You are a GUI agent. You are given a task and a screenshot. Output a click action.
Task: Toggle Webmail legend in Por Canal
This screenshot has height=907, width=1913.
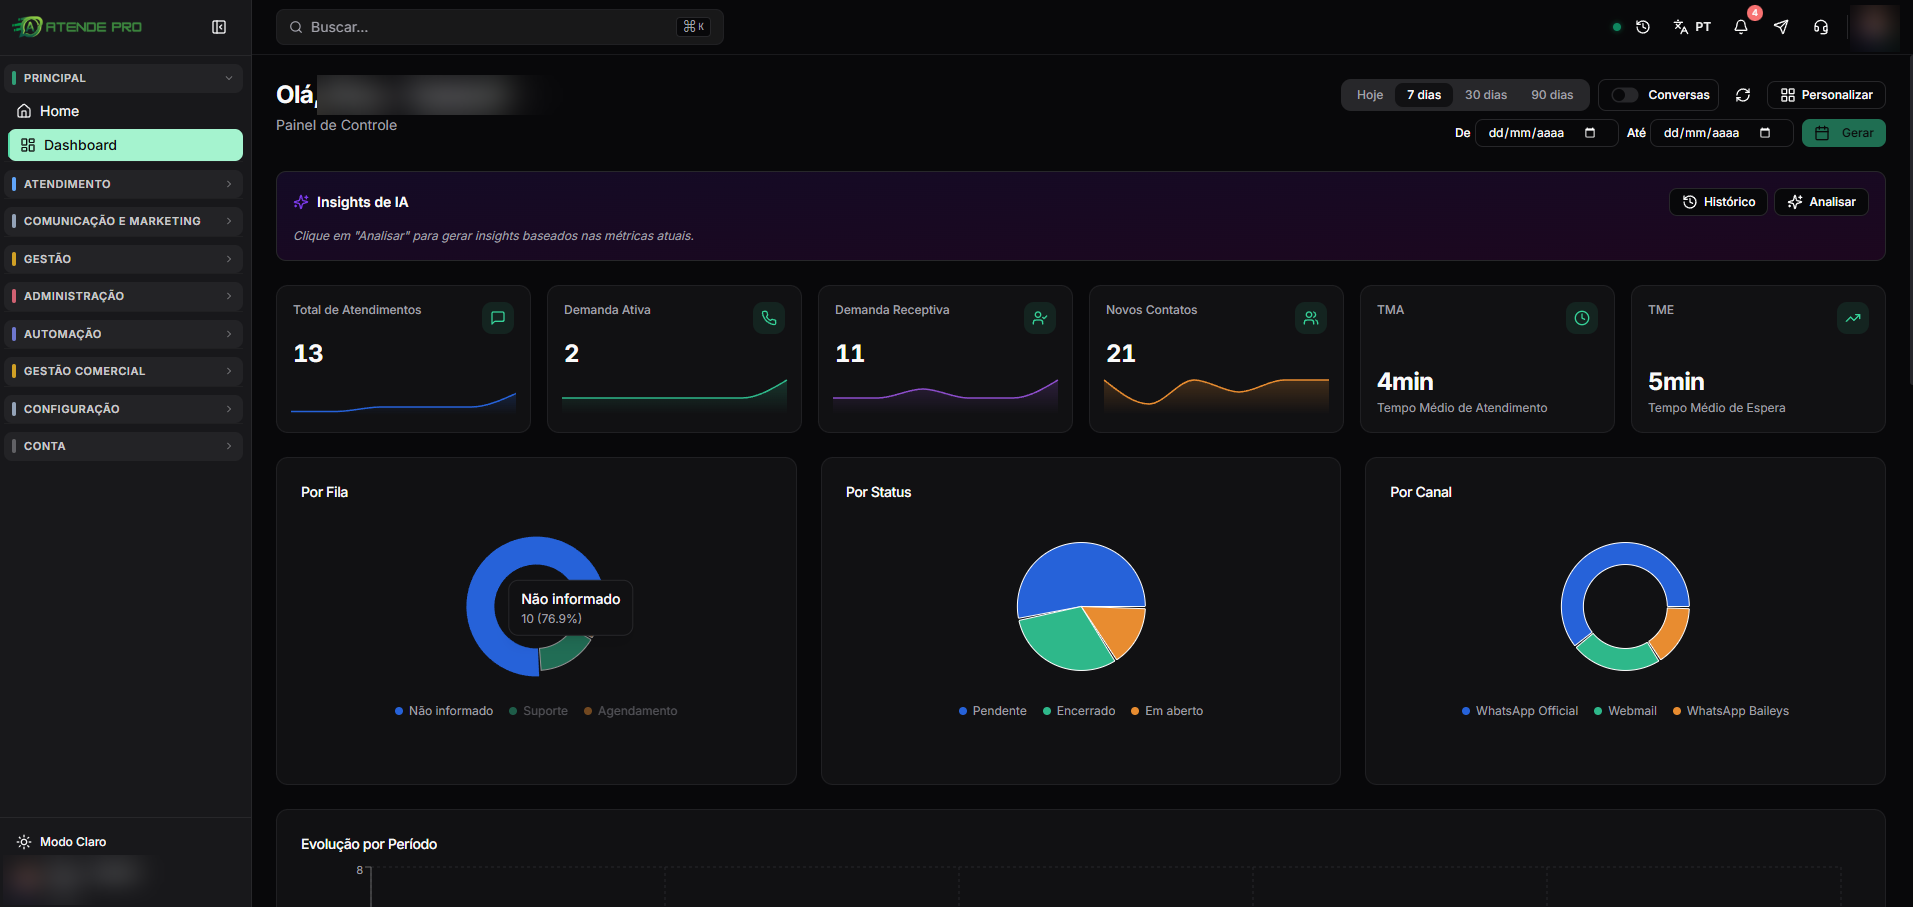tap(1625, 711)
